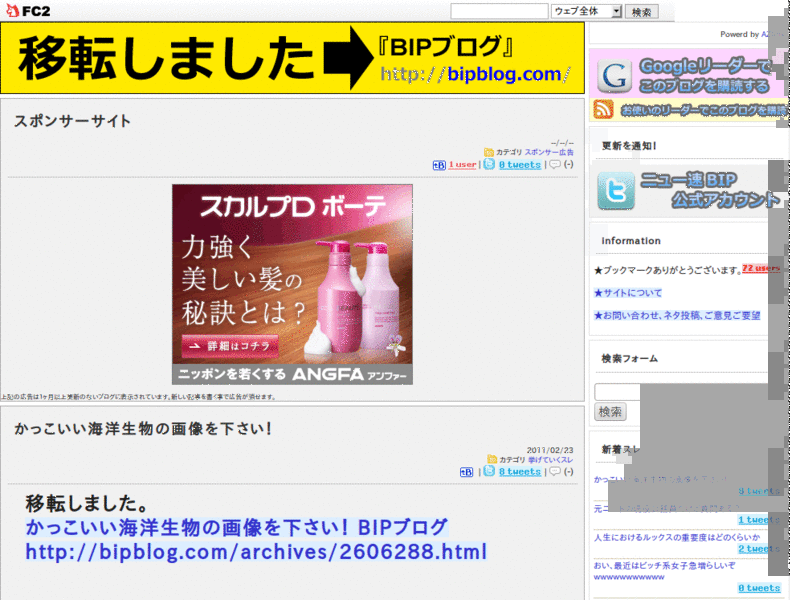The height and width of the screenshot is (600, 800).
Task: Open the 72 users bookmark link
Action: 761,268
